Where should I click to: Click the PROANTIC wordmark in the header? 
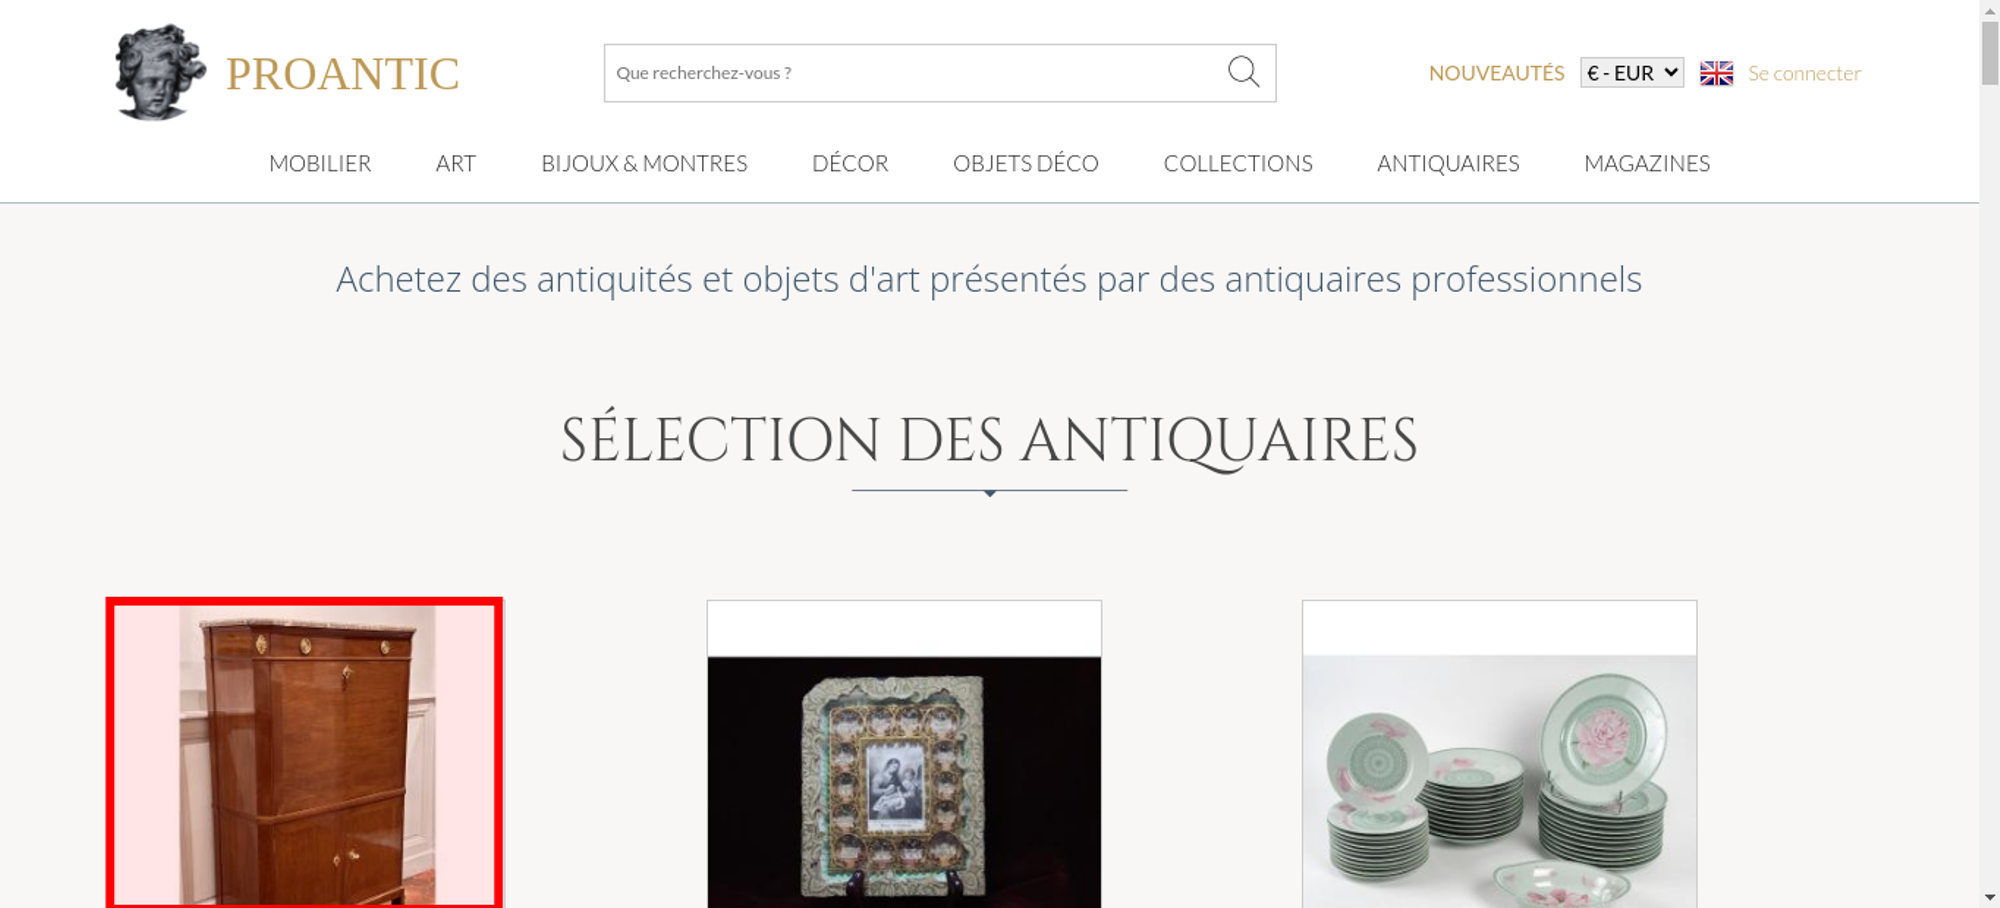342,74
